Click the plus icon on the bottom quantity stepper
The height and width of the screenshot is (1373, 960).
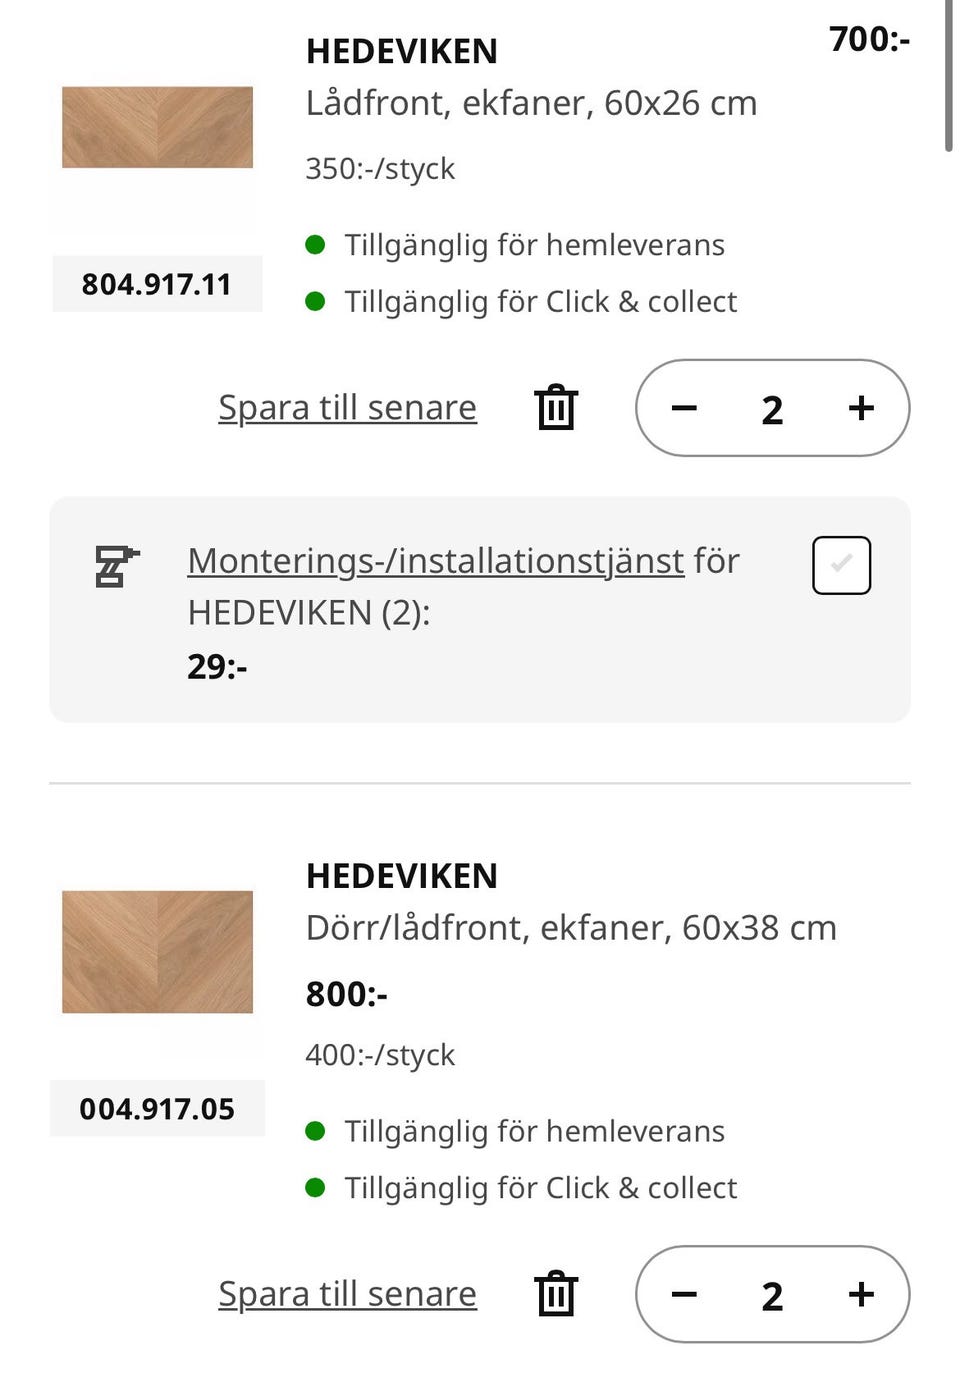point(860,1294)
